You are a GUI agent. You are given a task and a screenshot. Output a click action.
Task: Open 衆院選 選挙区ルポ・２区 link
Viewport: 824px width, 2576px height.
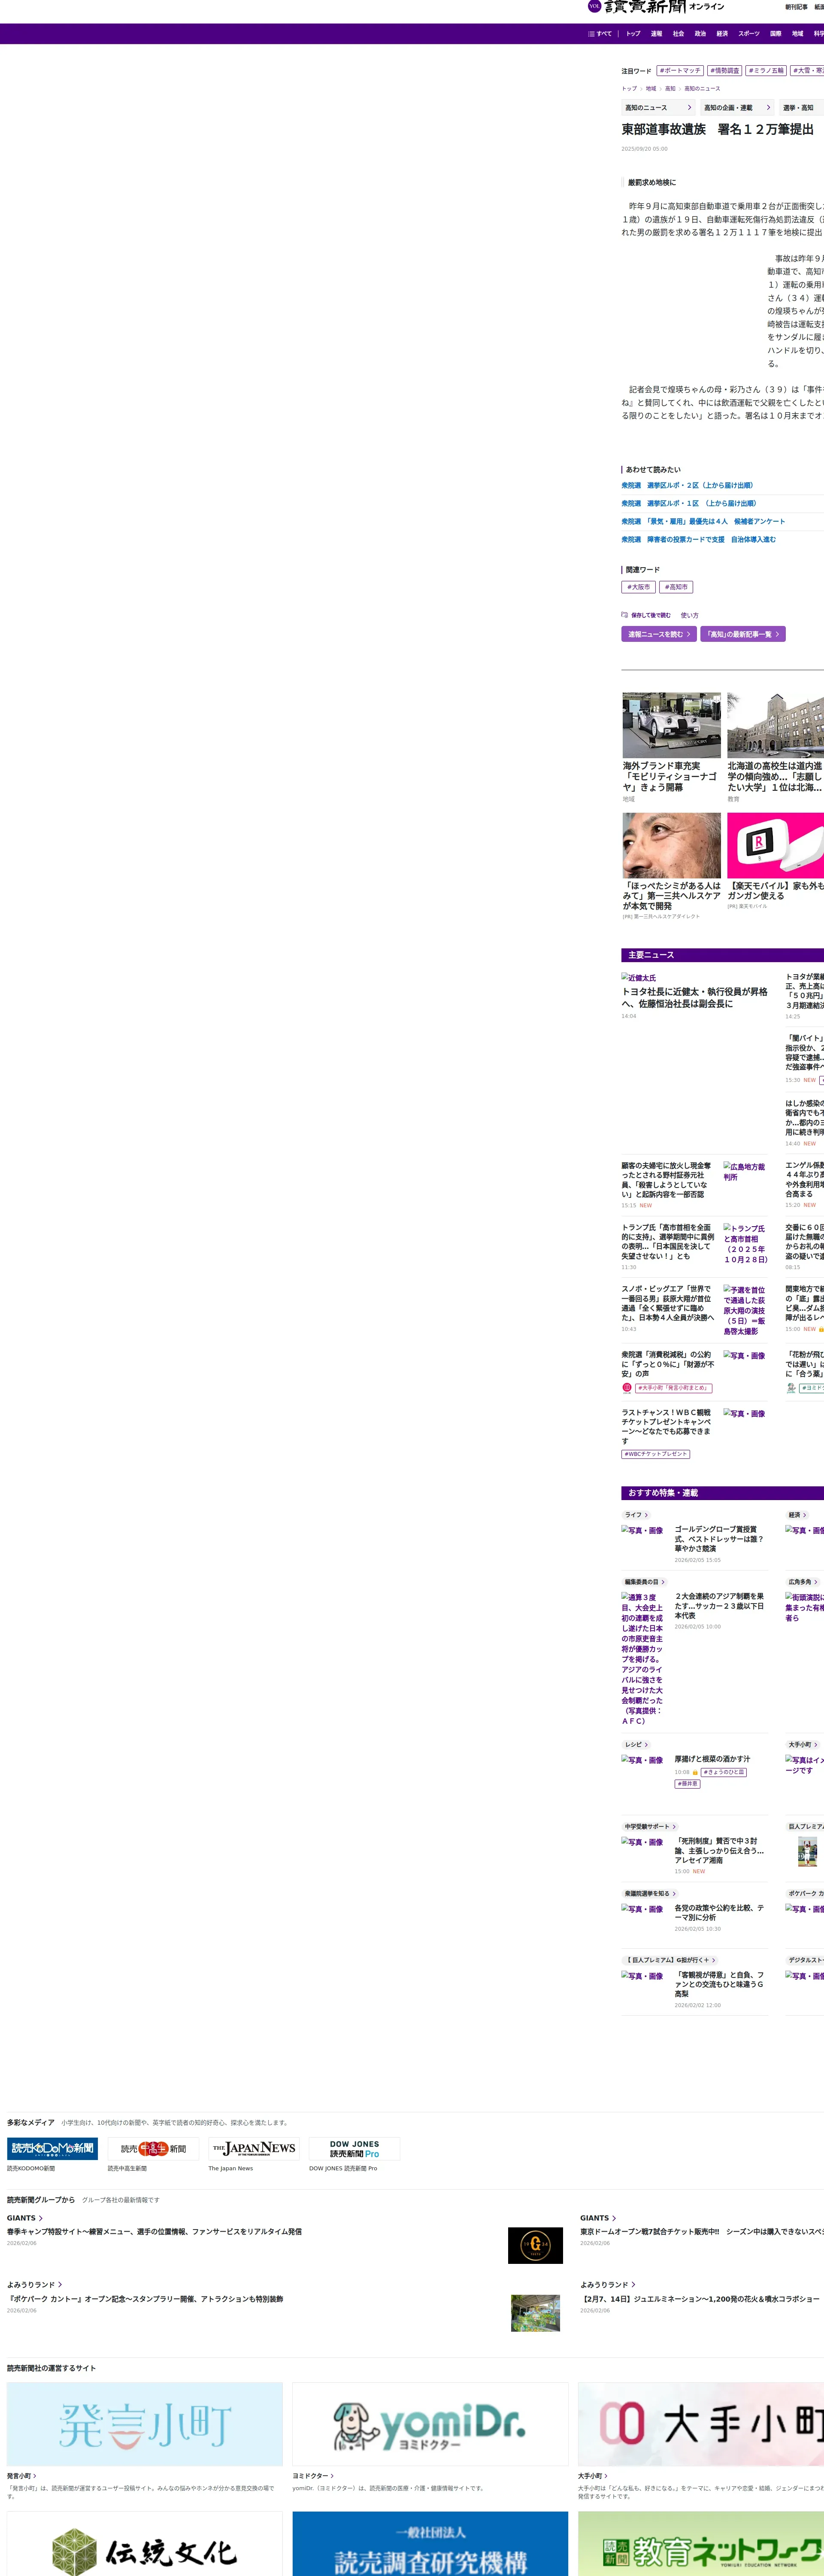coord(687,486)
